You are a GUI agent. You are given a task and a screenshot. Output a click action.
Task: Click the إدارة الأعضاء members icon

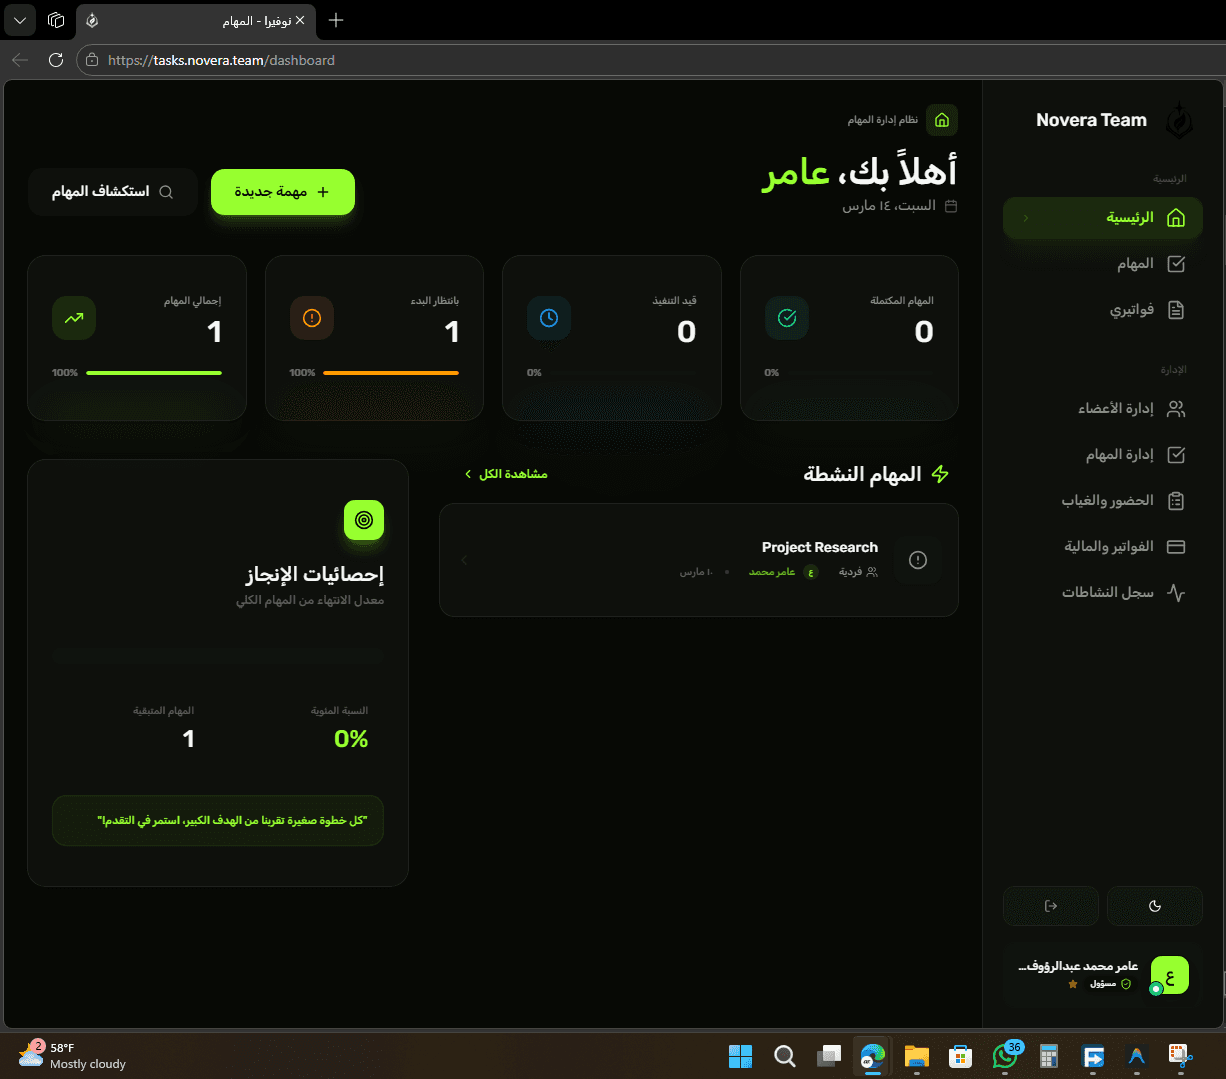pos(1176,409)
